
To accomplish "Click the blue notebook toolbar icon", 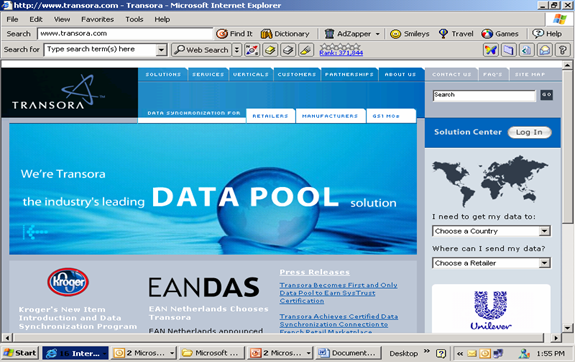I will (x=509, y=50).
